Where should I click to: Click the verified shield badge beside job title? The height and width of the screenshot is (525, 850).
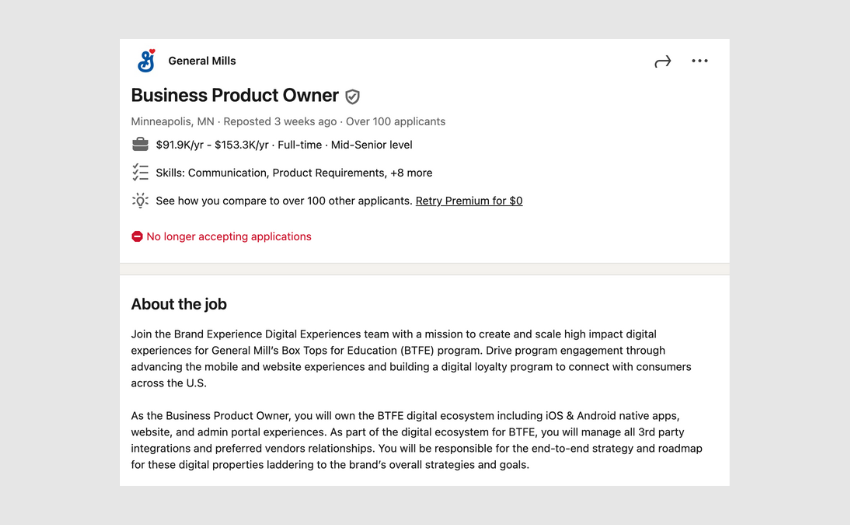pos(352,97)
